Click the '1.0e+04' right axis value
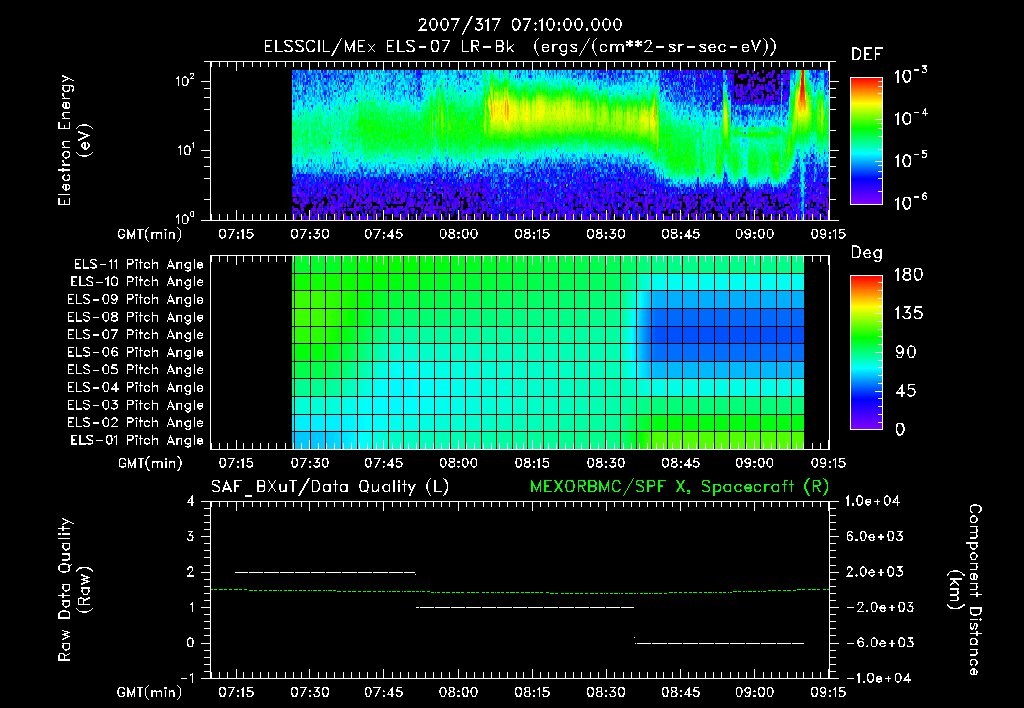Viewport: 1024px width, 708px height. pos(872,502)
